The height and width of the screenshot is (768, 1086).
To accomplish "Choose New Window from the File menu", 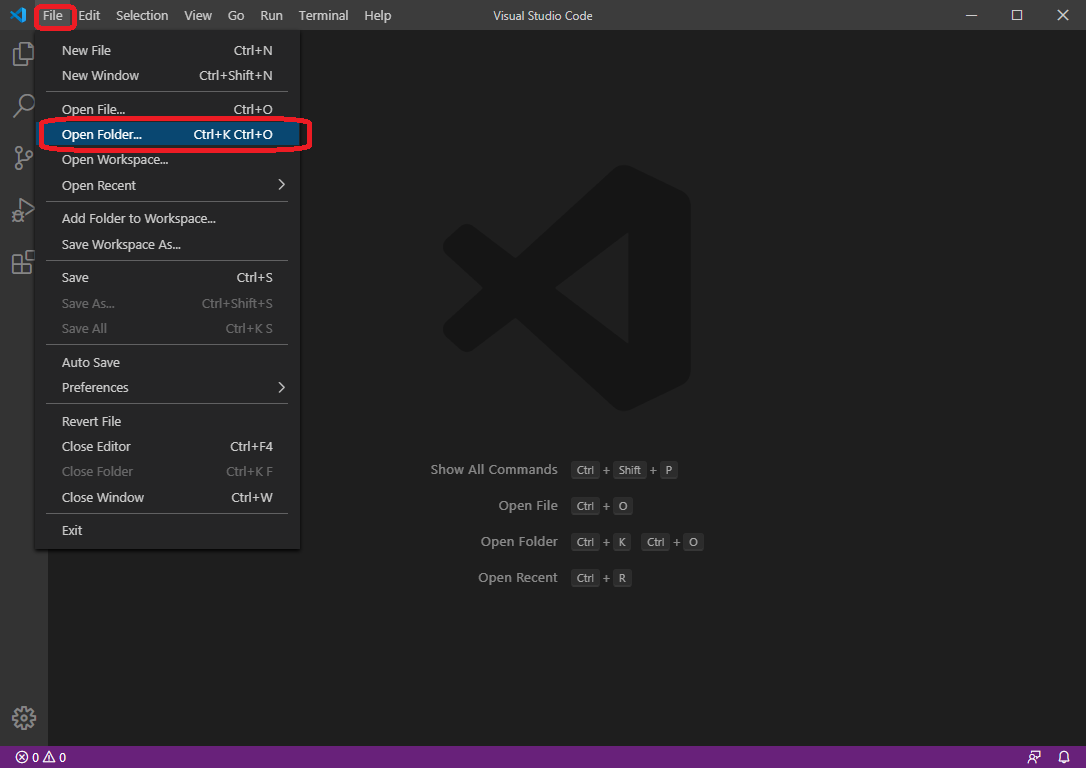I will (x=167, y=75).
